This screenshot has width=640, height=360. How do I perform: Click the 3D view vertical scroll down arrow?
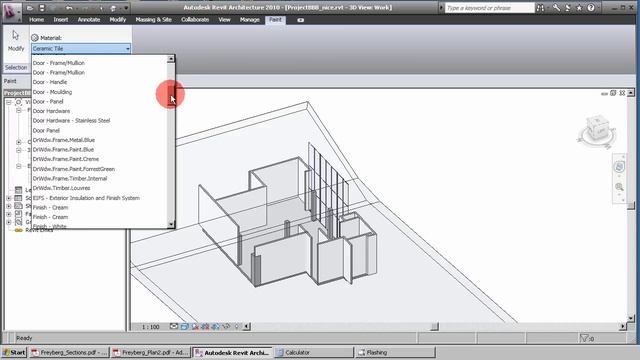pyautogui.click(x=631, y=318)
